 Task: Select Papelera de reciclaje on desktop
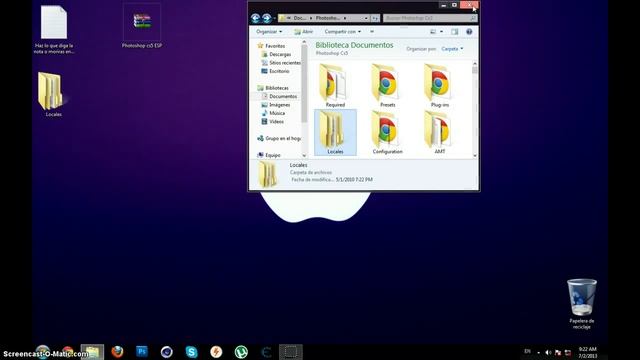(582, 304)
